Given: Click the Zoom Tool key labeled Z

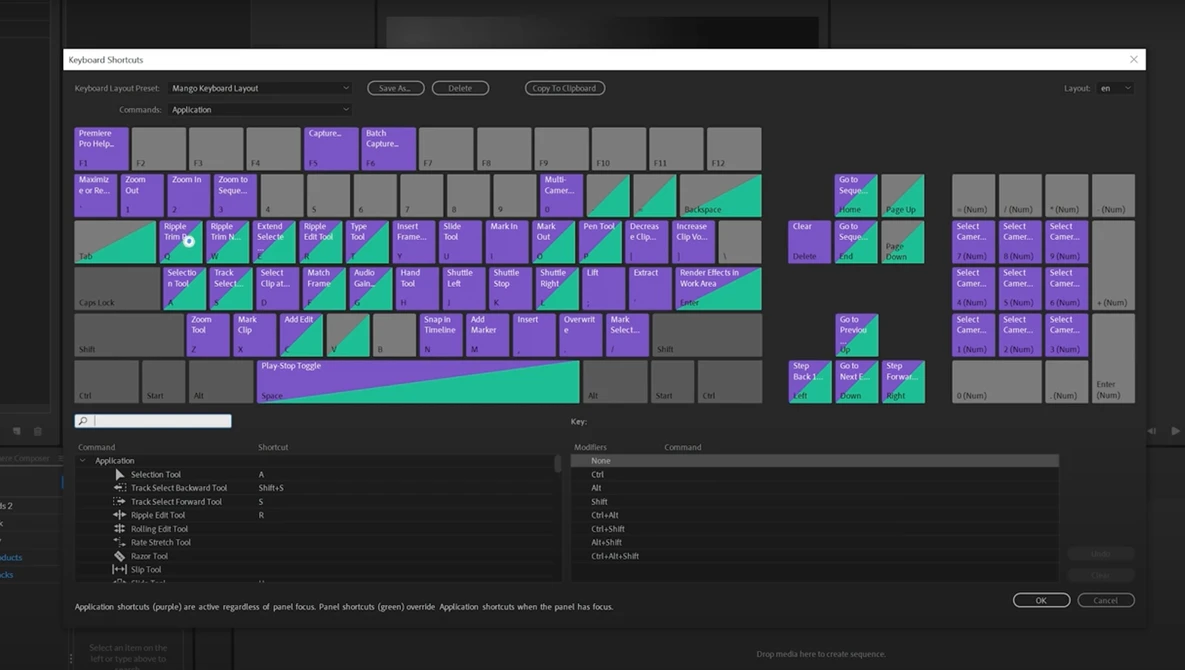Looking at the screenshot, I should [x=208, y=335].
